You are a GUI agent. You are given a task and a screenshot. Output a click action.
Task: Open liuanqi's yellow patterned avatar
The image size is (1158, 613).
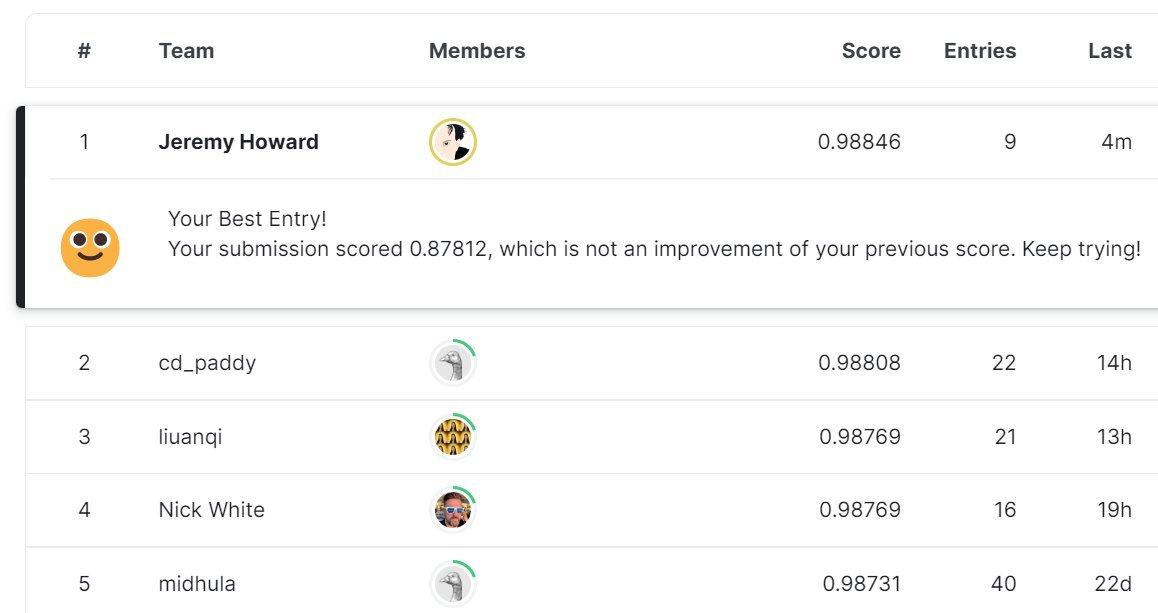coord(453,436)
